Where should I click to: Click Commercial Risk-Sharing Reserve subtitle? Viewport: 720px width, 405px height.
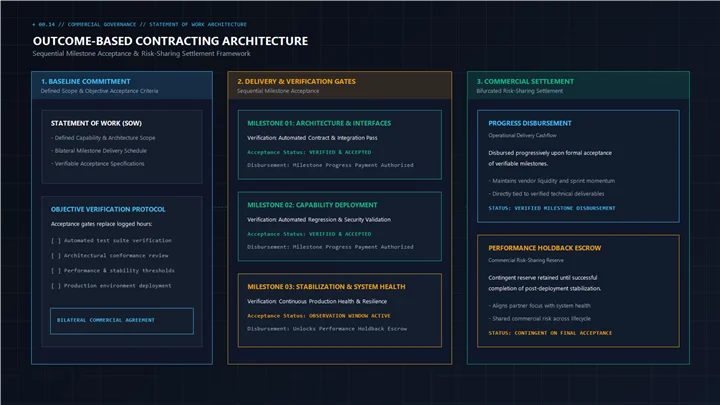pyautogui.click(x=526, y=260)
